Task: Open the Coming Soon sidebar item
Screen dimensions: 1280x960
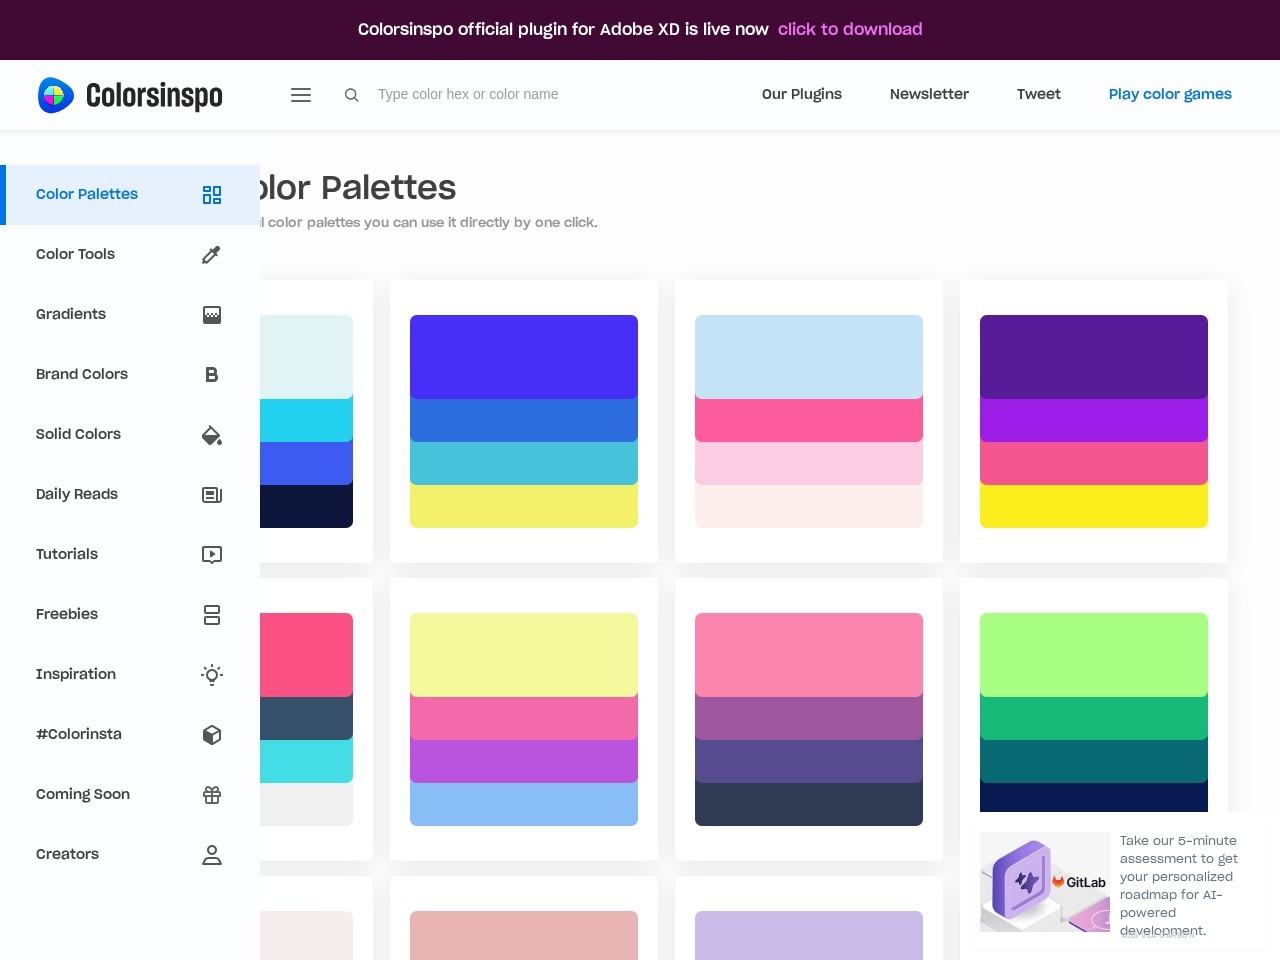Action: pyautogui.click(x=130, y=795)
